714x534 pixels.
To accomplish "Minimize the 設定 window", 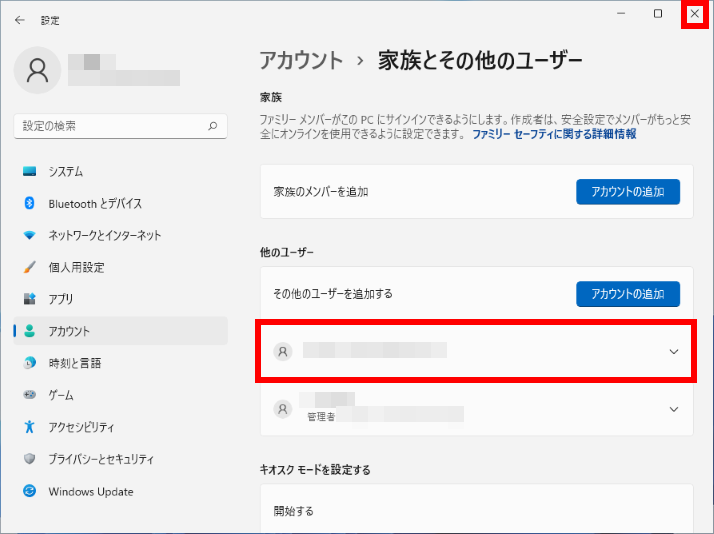I will 621,14.
